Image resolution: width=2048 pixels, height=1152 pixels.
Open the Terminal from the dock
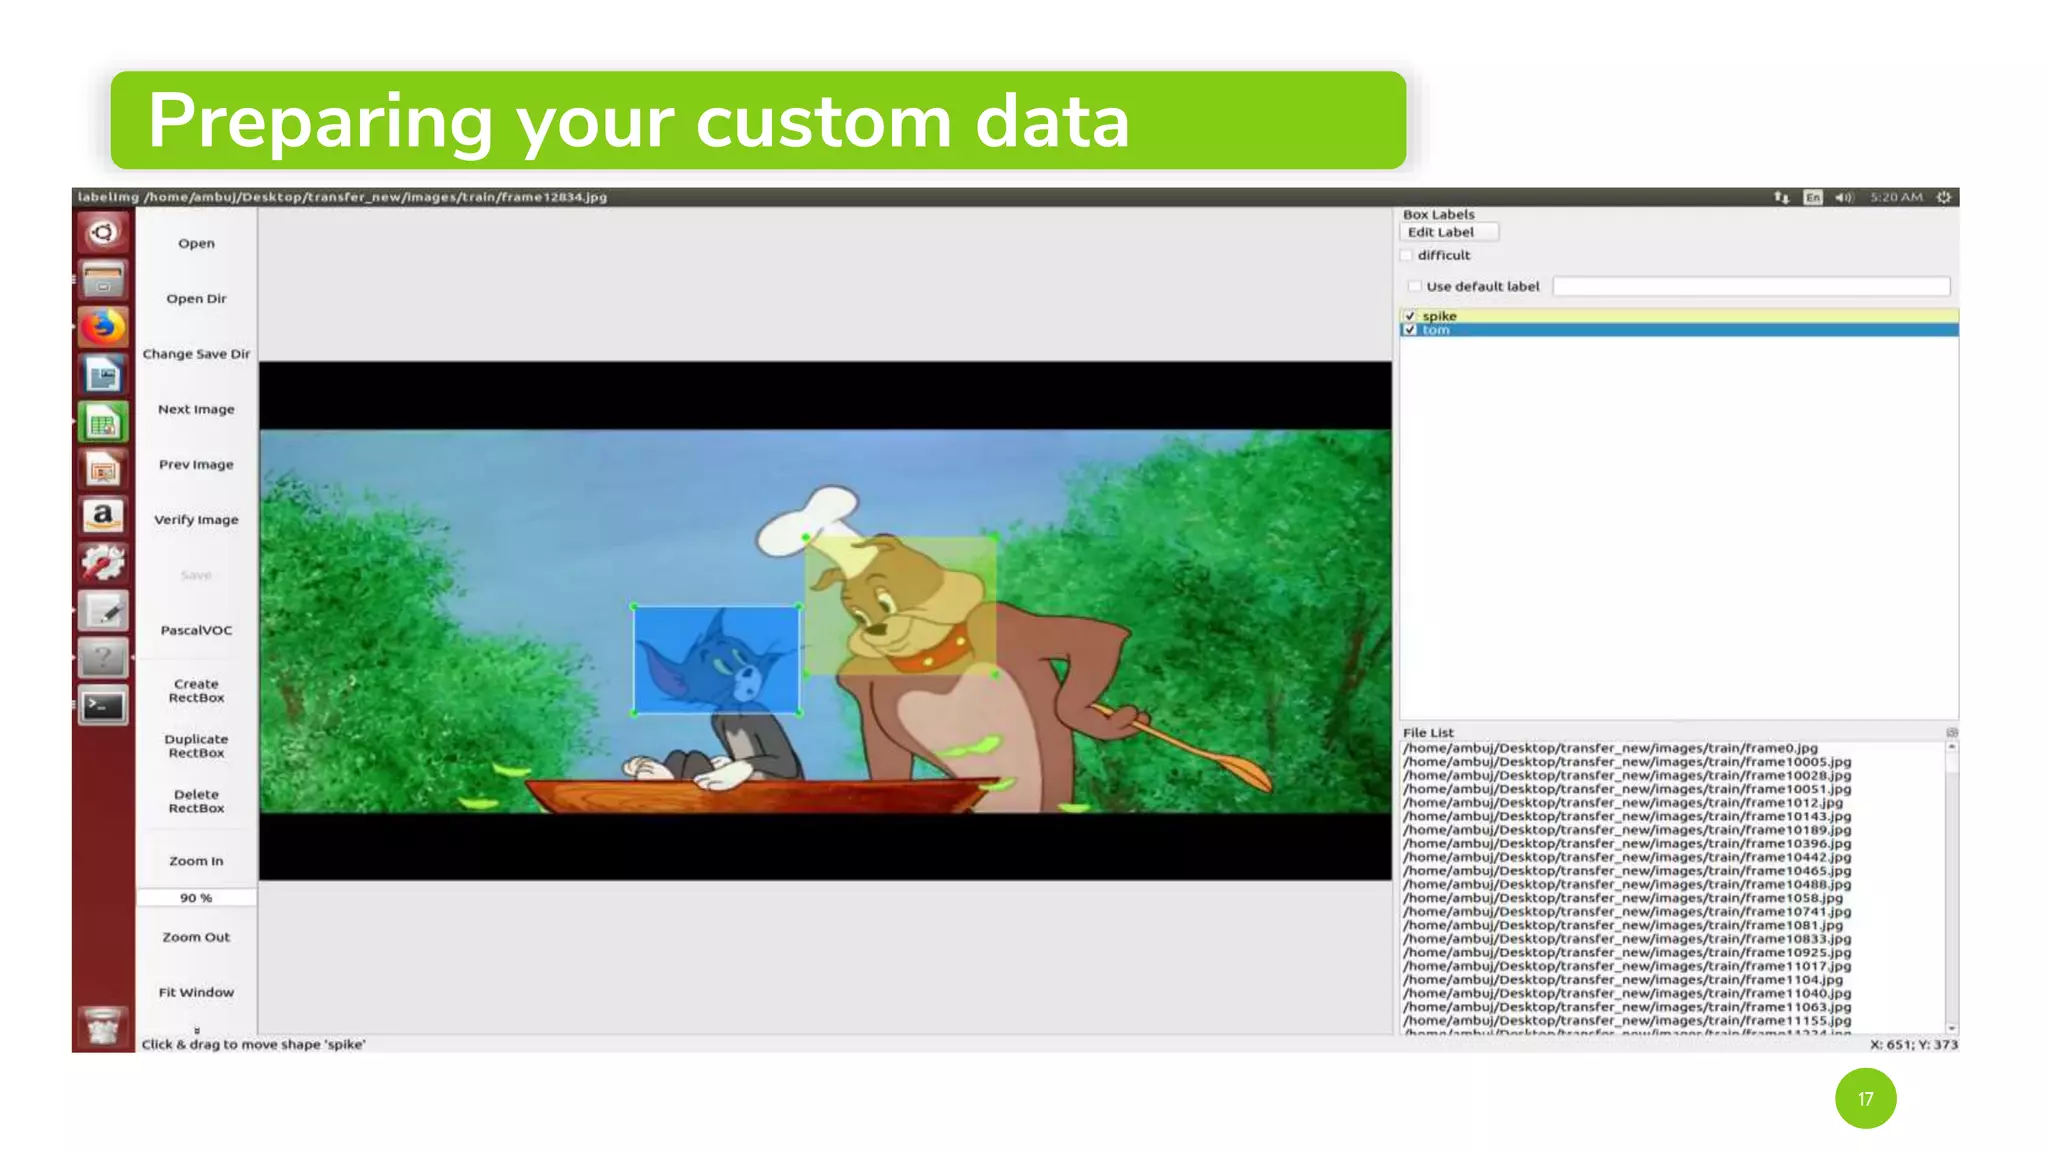pos(103,706)
